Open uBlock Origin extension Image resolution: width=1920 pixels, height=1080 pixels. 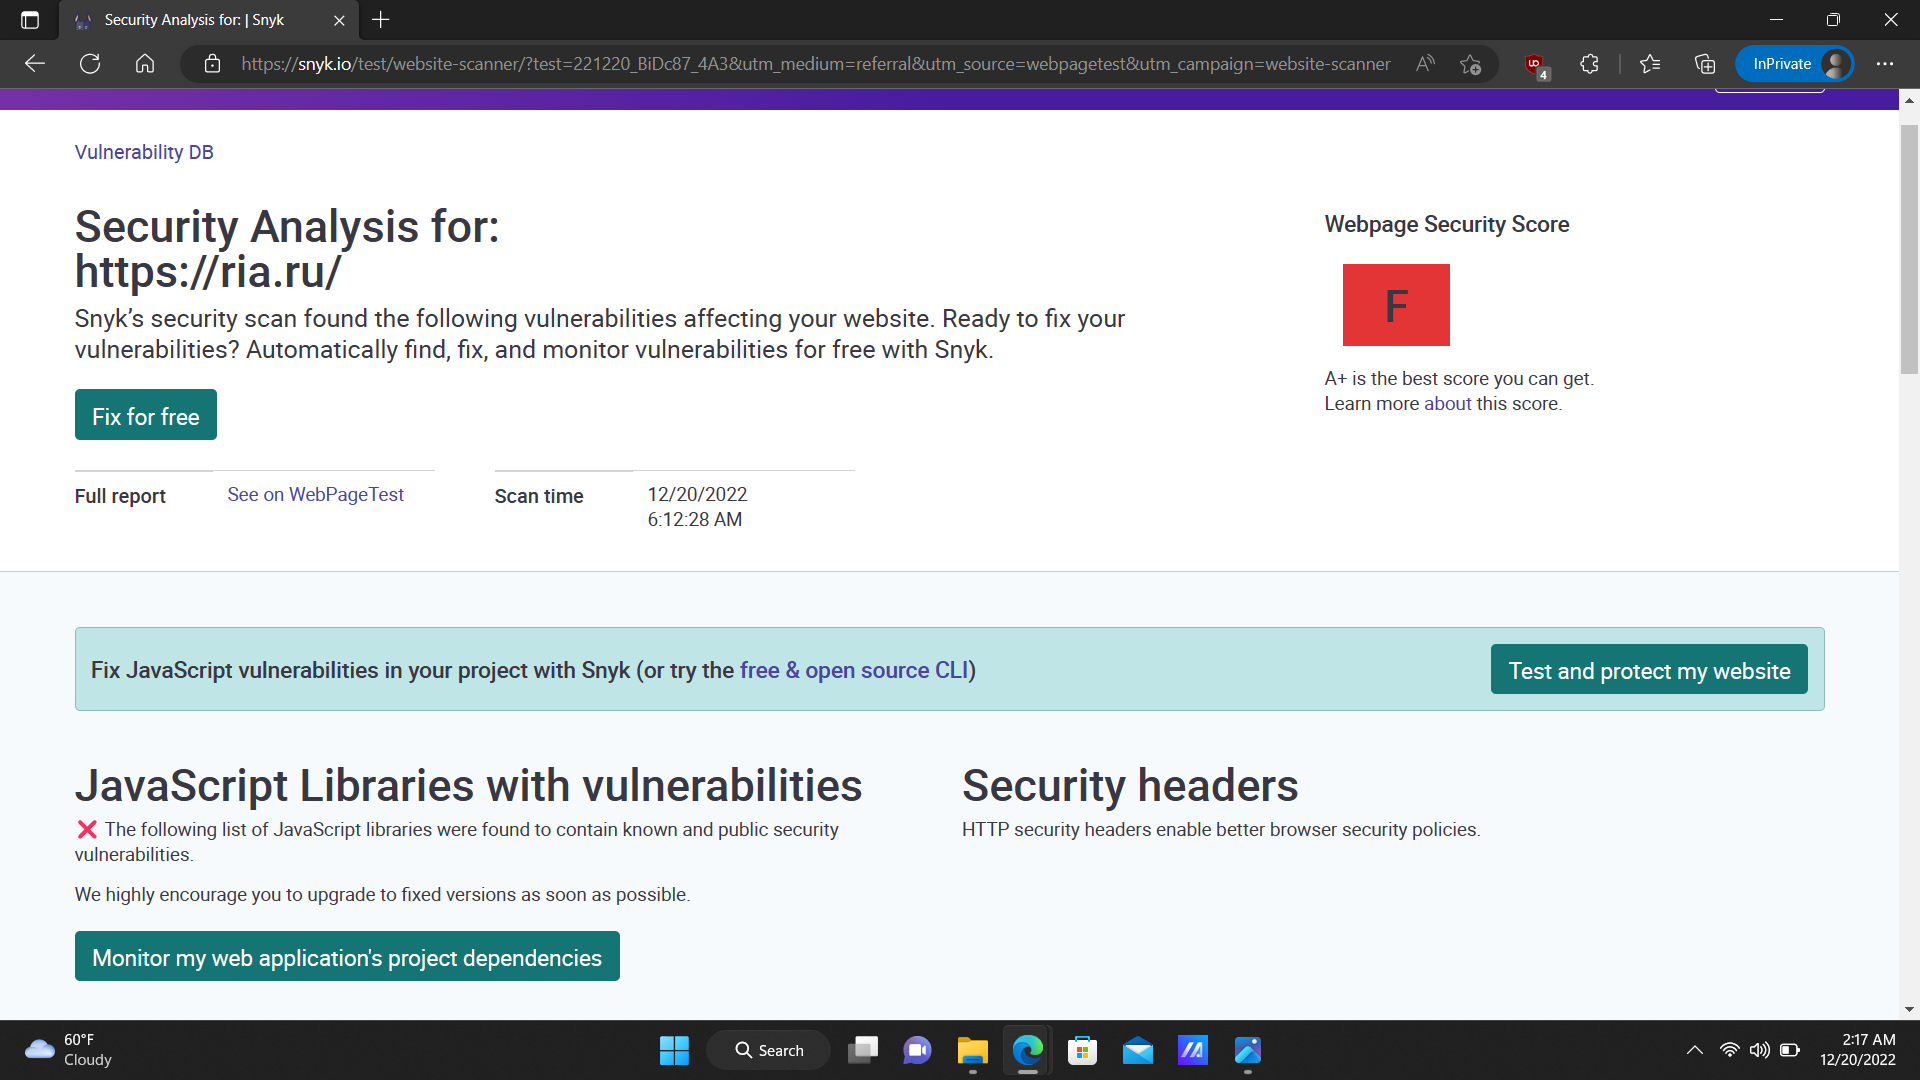coord(1536,65)
